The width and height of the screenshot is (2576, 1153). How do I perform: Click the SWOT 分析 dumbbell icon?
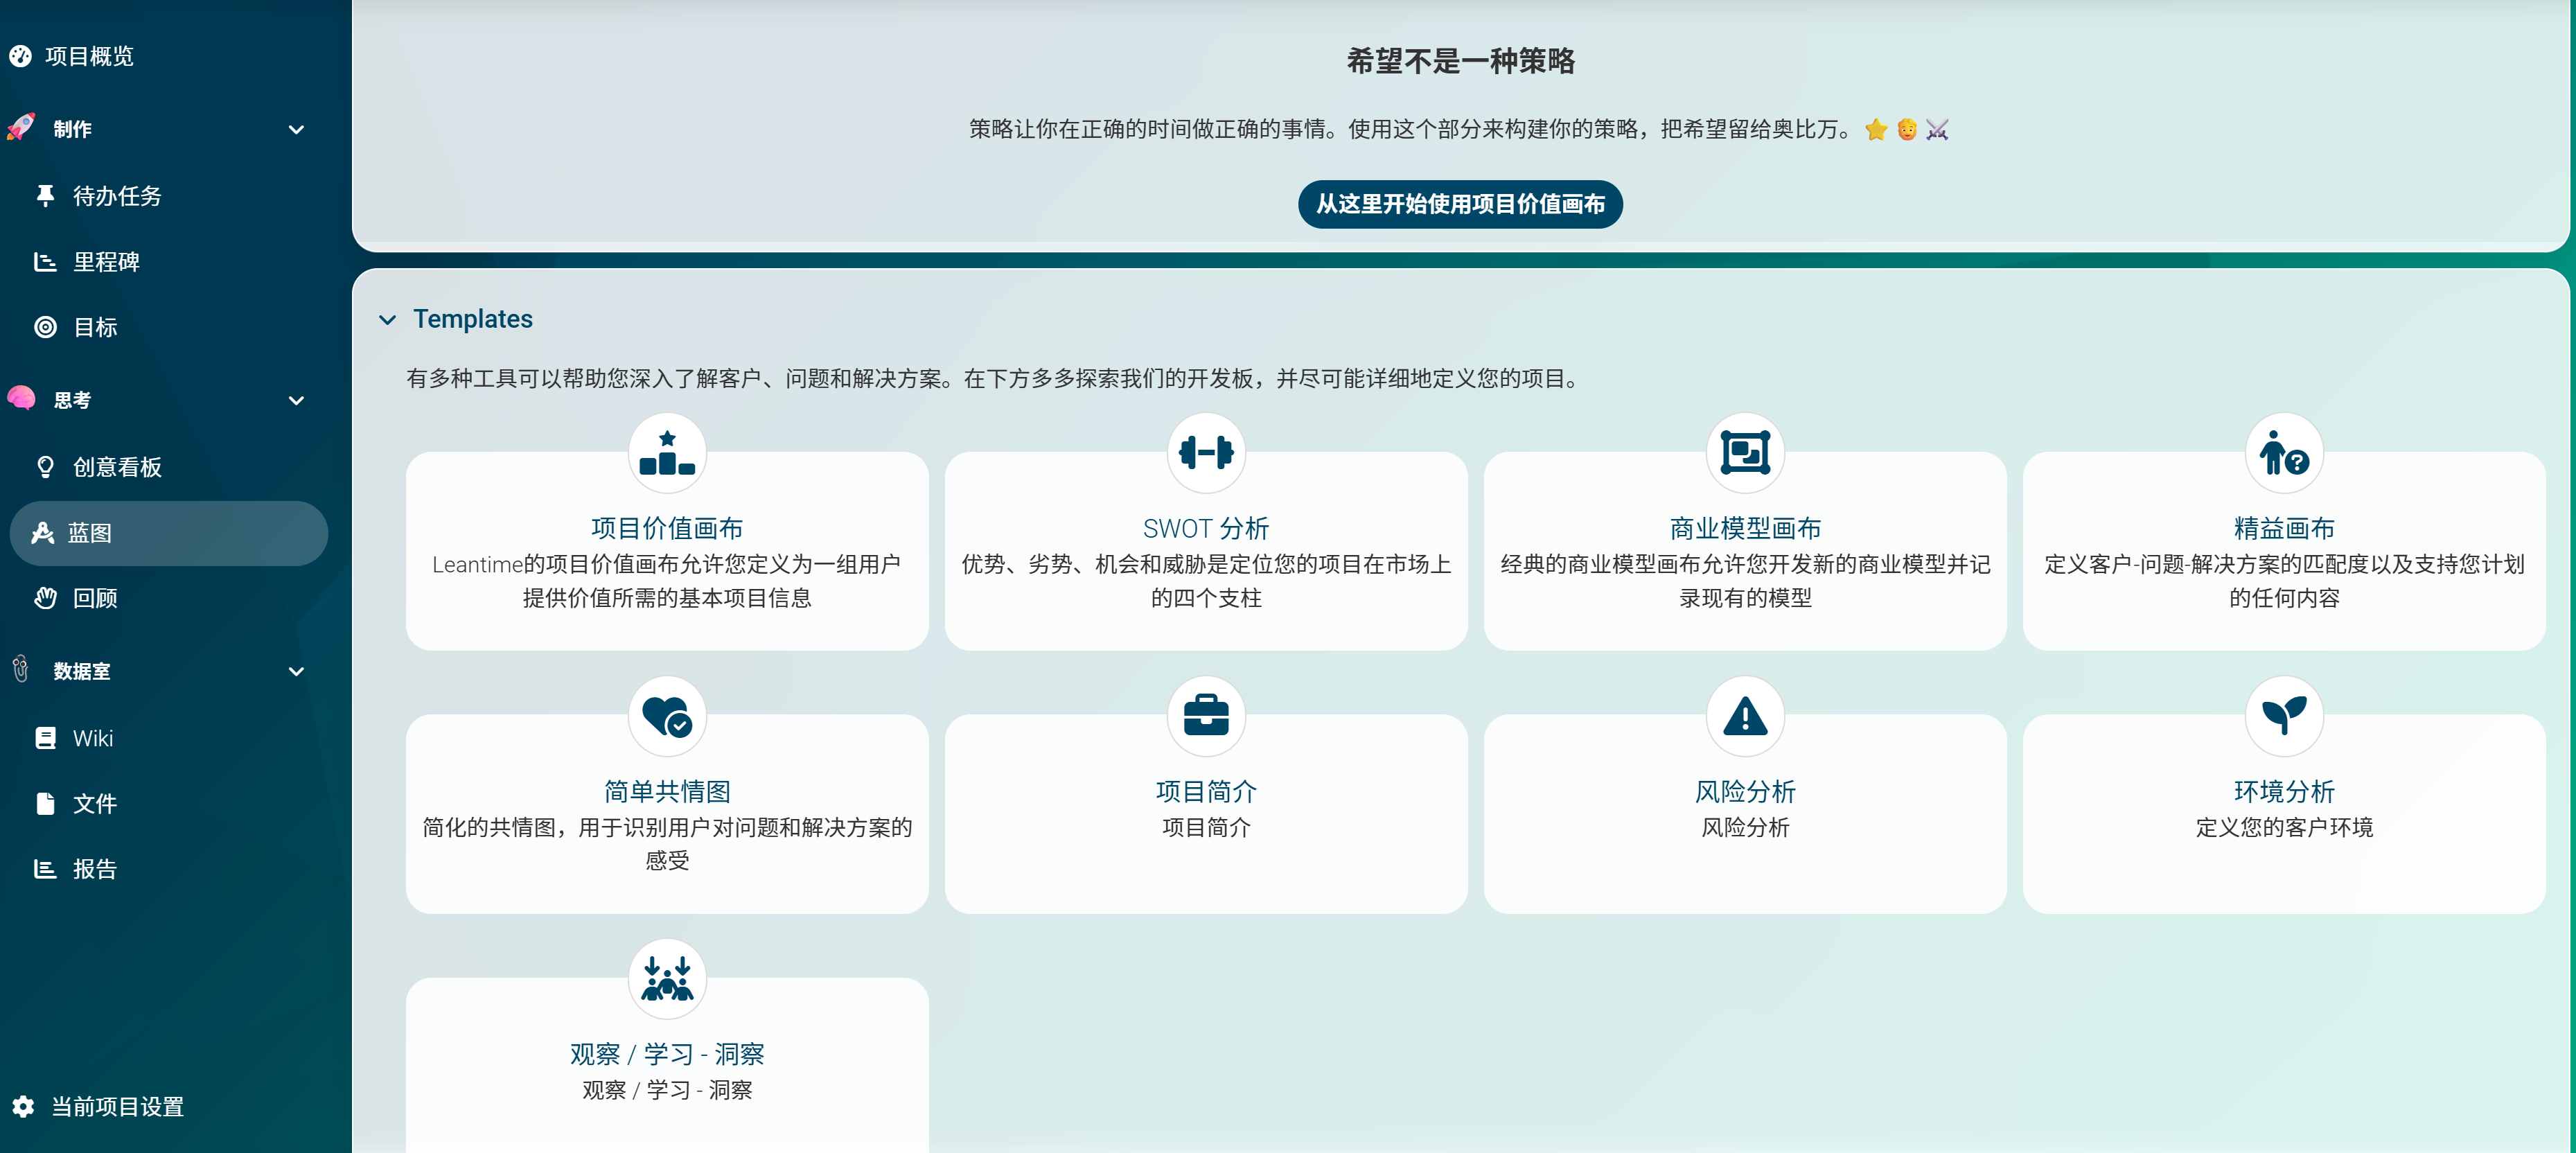pos(1206,453)
